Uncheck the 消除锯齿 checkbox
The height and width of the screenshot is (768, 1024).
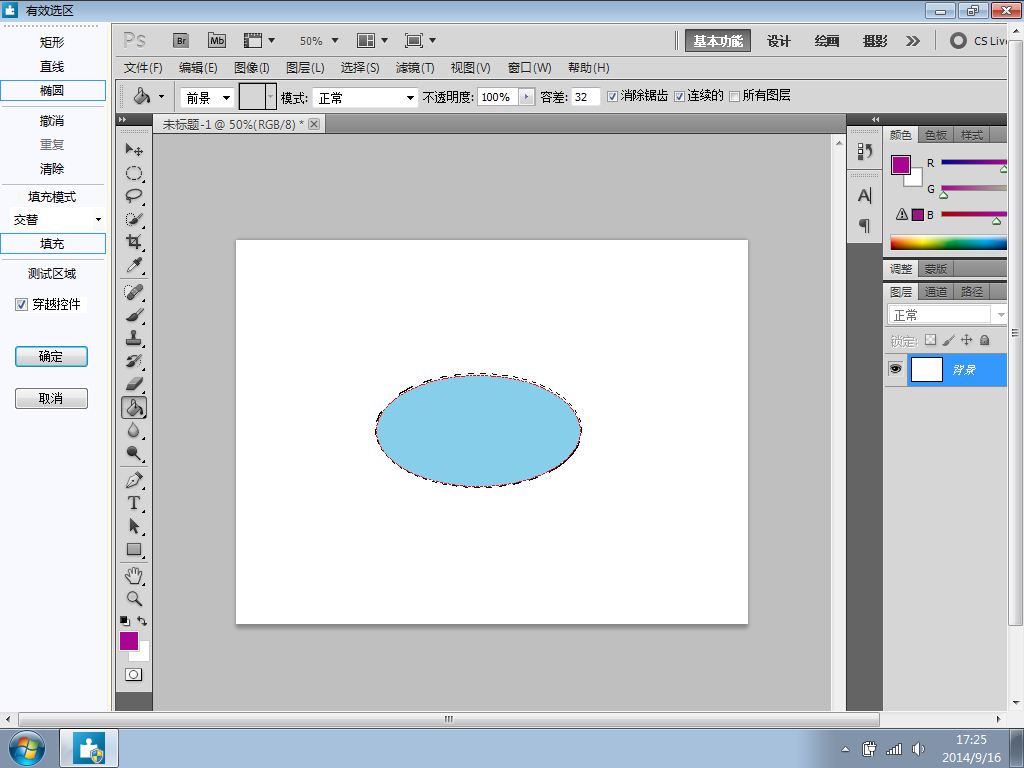click(x=613, y=97)
